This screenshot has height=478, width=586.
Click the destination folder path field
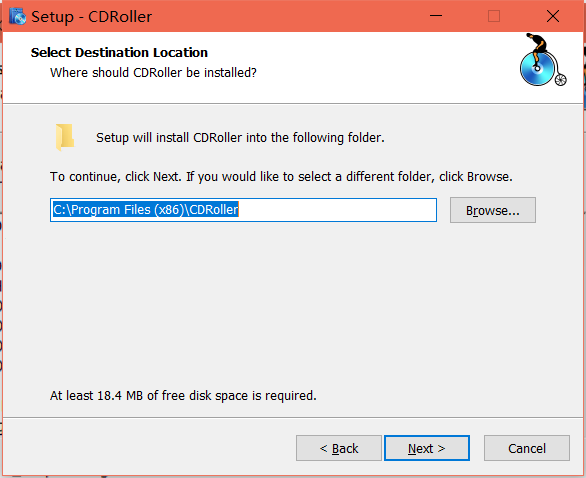(x=243, y=210)
